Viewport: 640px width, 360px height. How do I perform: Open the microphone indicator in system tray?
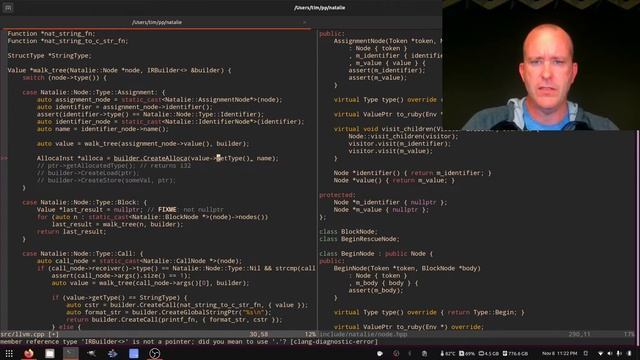pyautogui.click(x=620, y=353)
